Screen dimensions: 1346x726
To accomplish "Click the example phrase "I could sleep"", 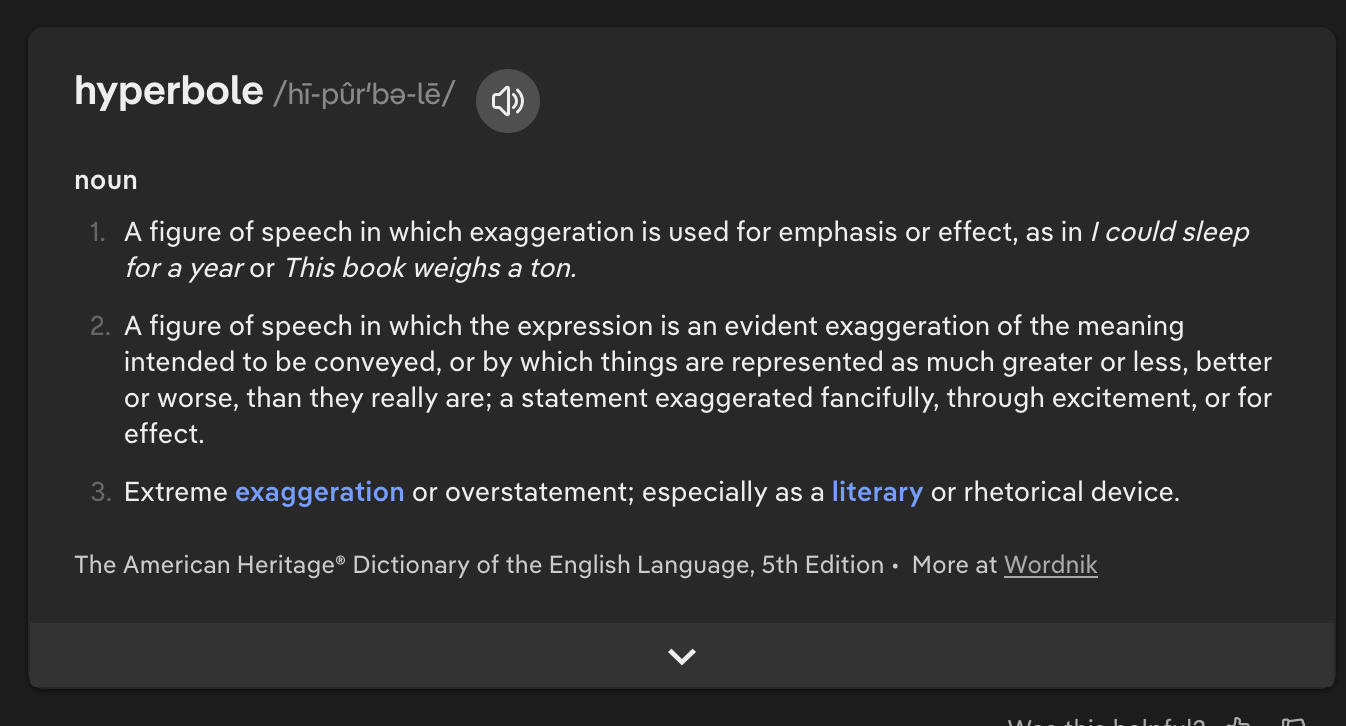I will pos(1170,232).
